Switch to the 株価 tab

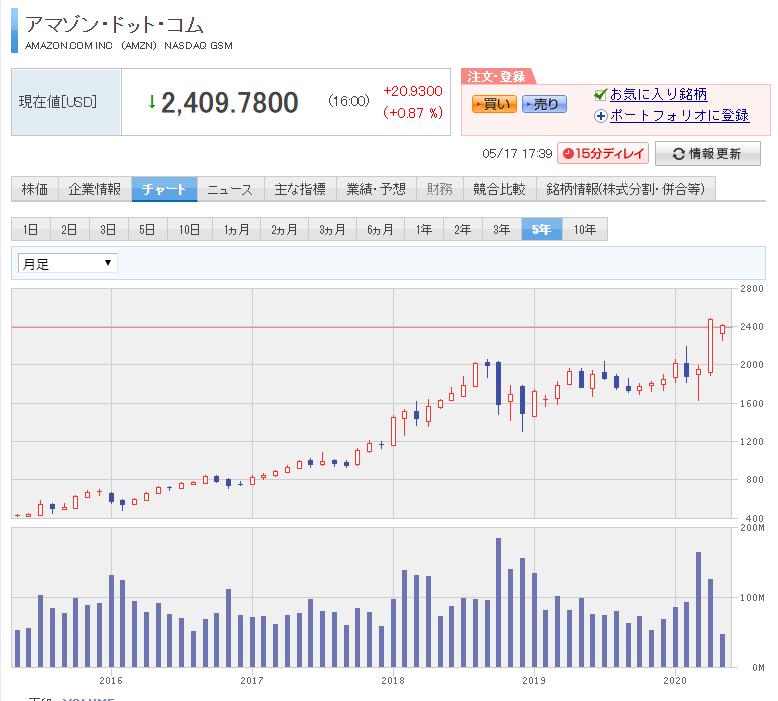(x=35, y=189)
